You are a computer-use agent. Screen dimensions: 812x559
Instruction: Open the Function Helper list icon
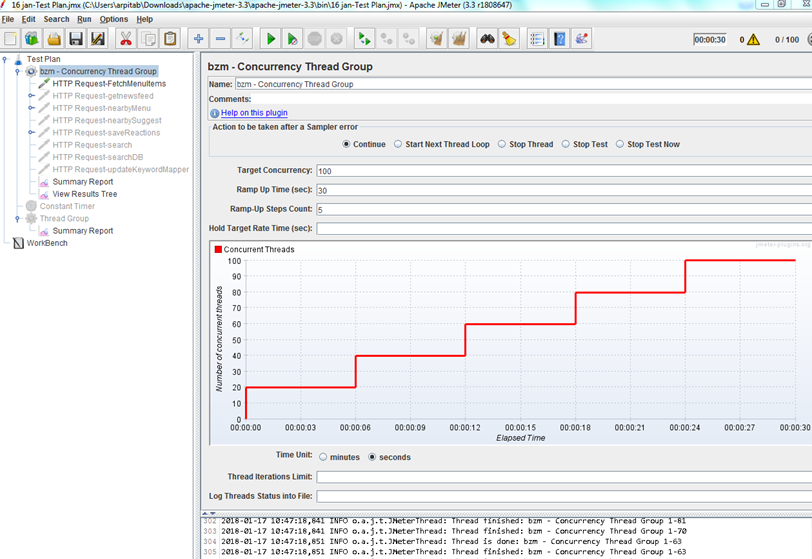pyautogui.click(x=537, y=39)
